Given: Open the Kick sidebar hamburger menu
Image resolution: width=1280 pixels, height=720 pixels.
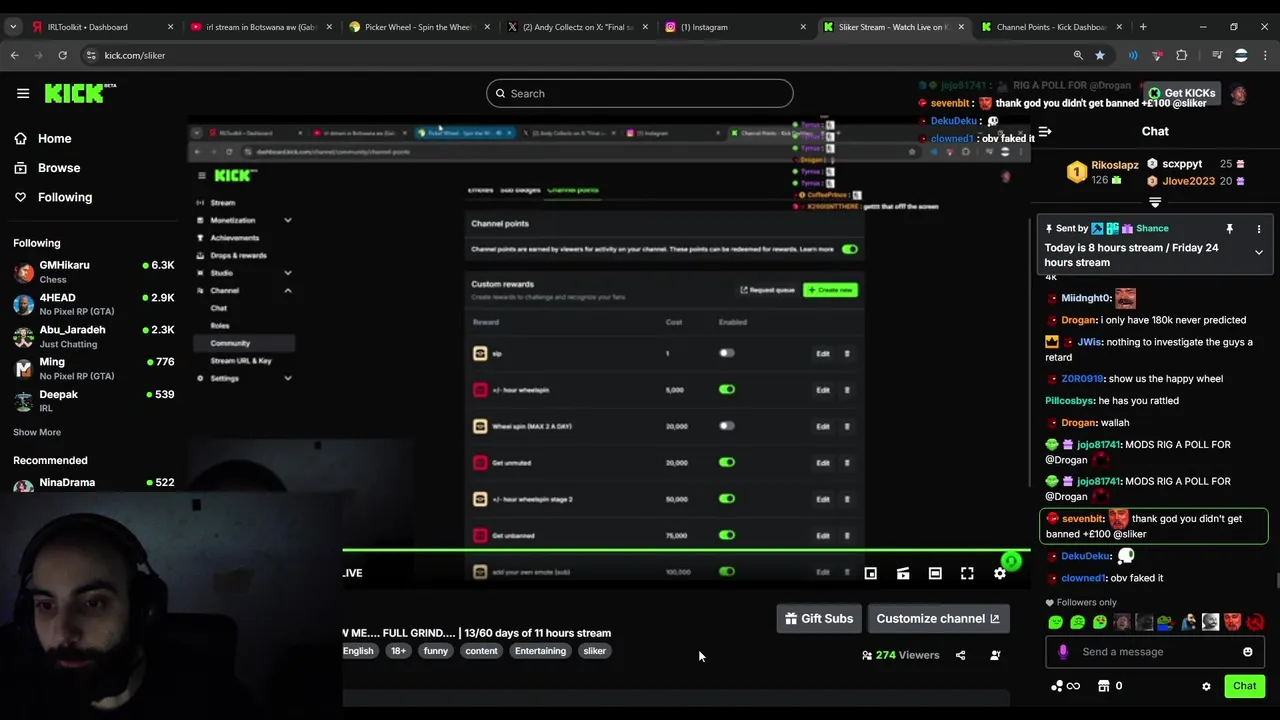Looking at the screenshot, I should click(23, 93).
